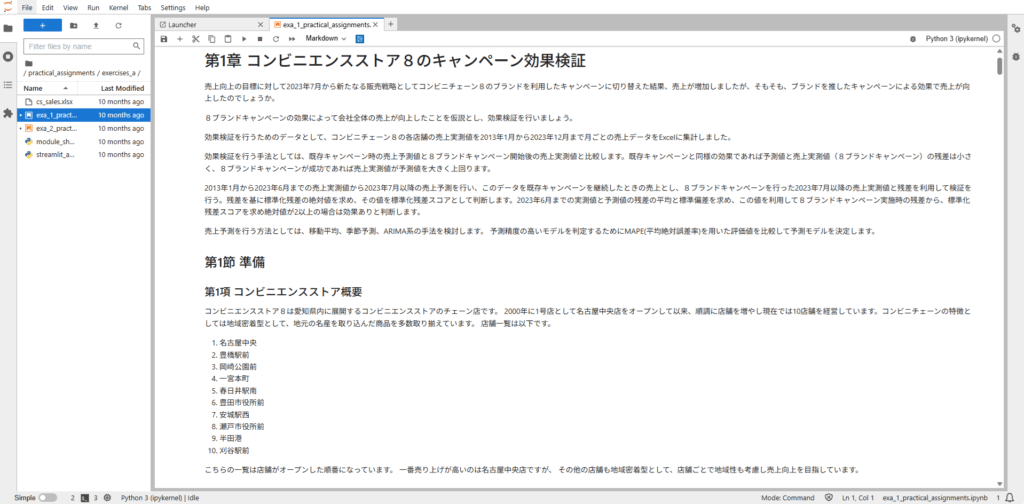1024x504 pixels.
Task: Save the notebook with the disk icon
Action: tap(164, 39)
